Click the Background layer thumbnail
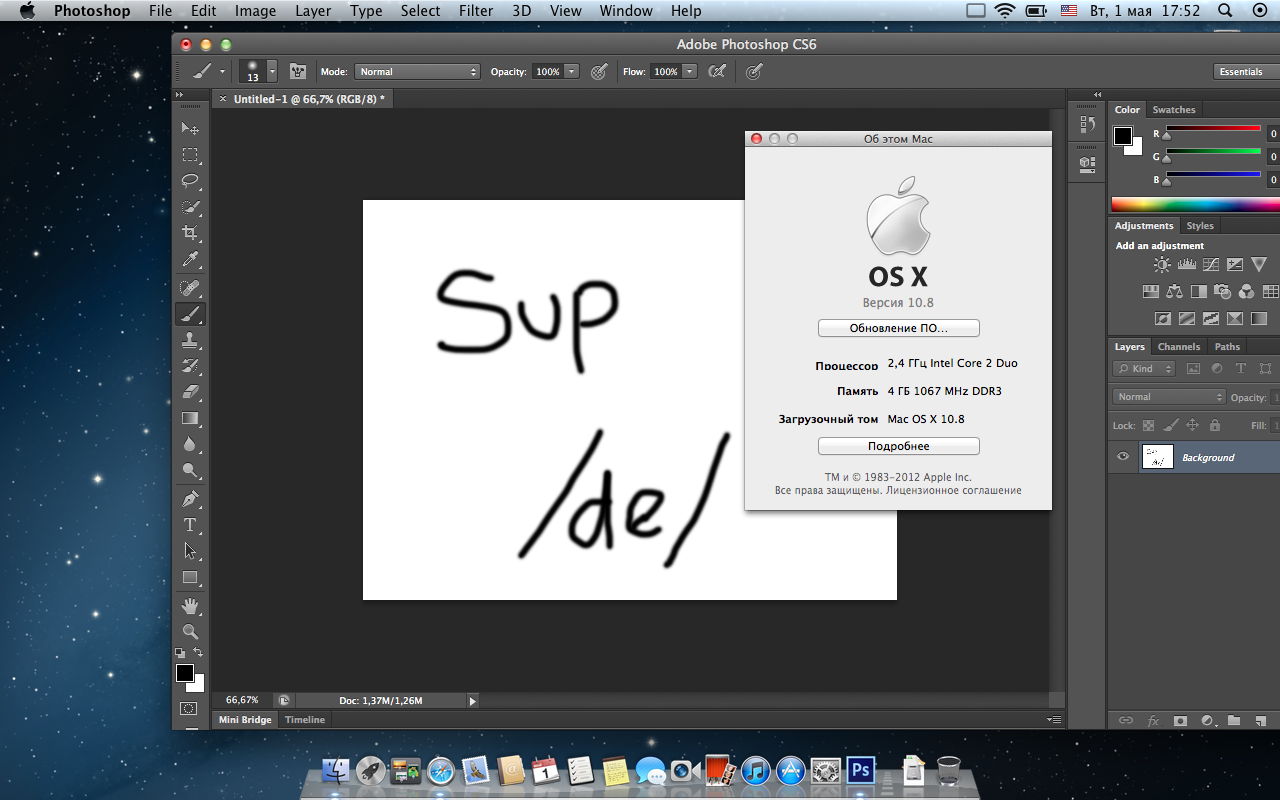 1157,457
